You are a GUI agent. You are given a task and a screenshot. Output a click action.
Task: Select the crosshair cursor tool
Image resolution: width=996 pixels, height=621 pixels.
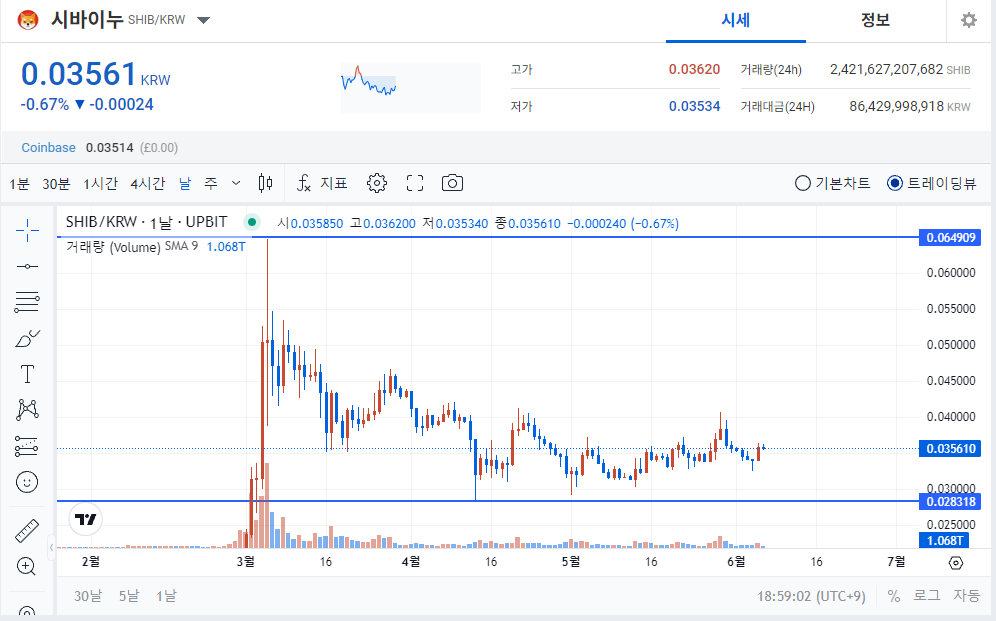[x=27, y=230]
